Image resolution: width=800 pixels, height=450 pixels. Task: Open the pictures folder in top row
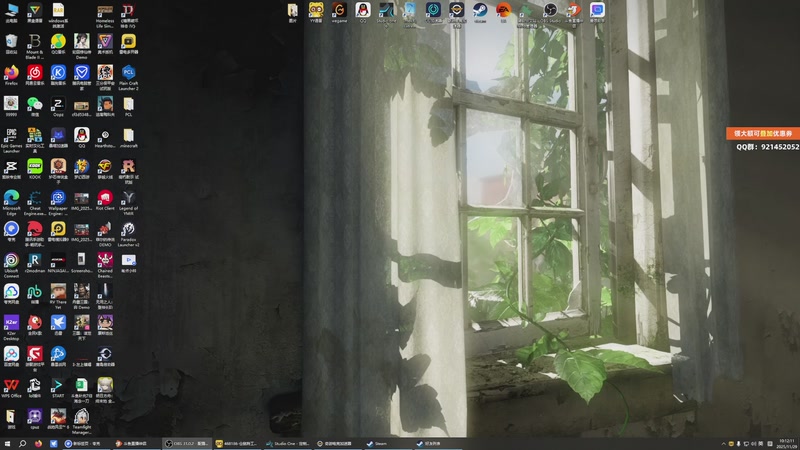point(292,12)
